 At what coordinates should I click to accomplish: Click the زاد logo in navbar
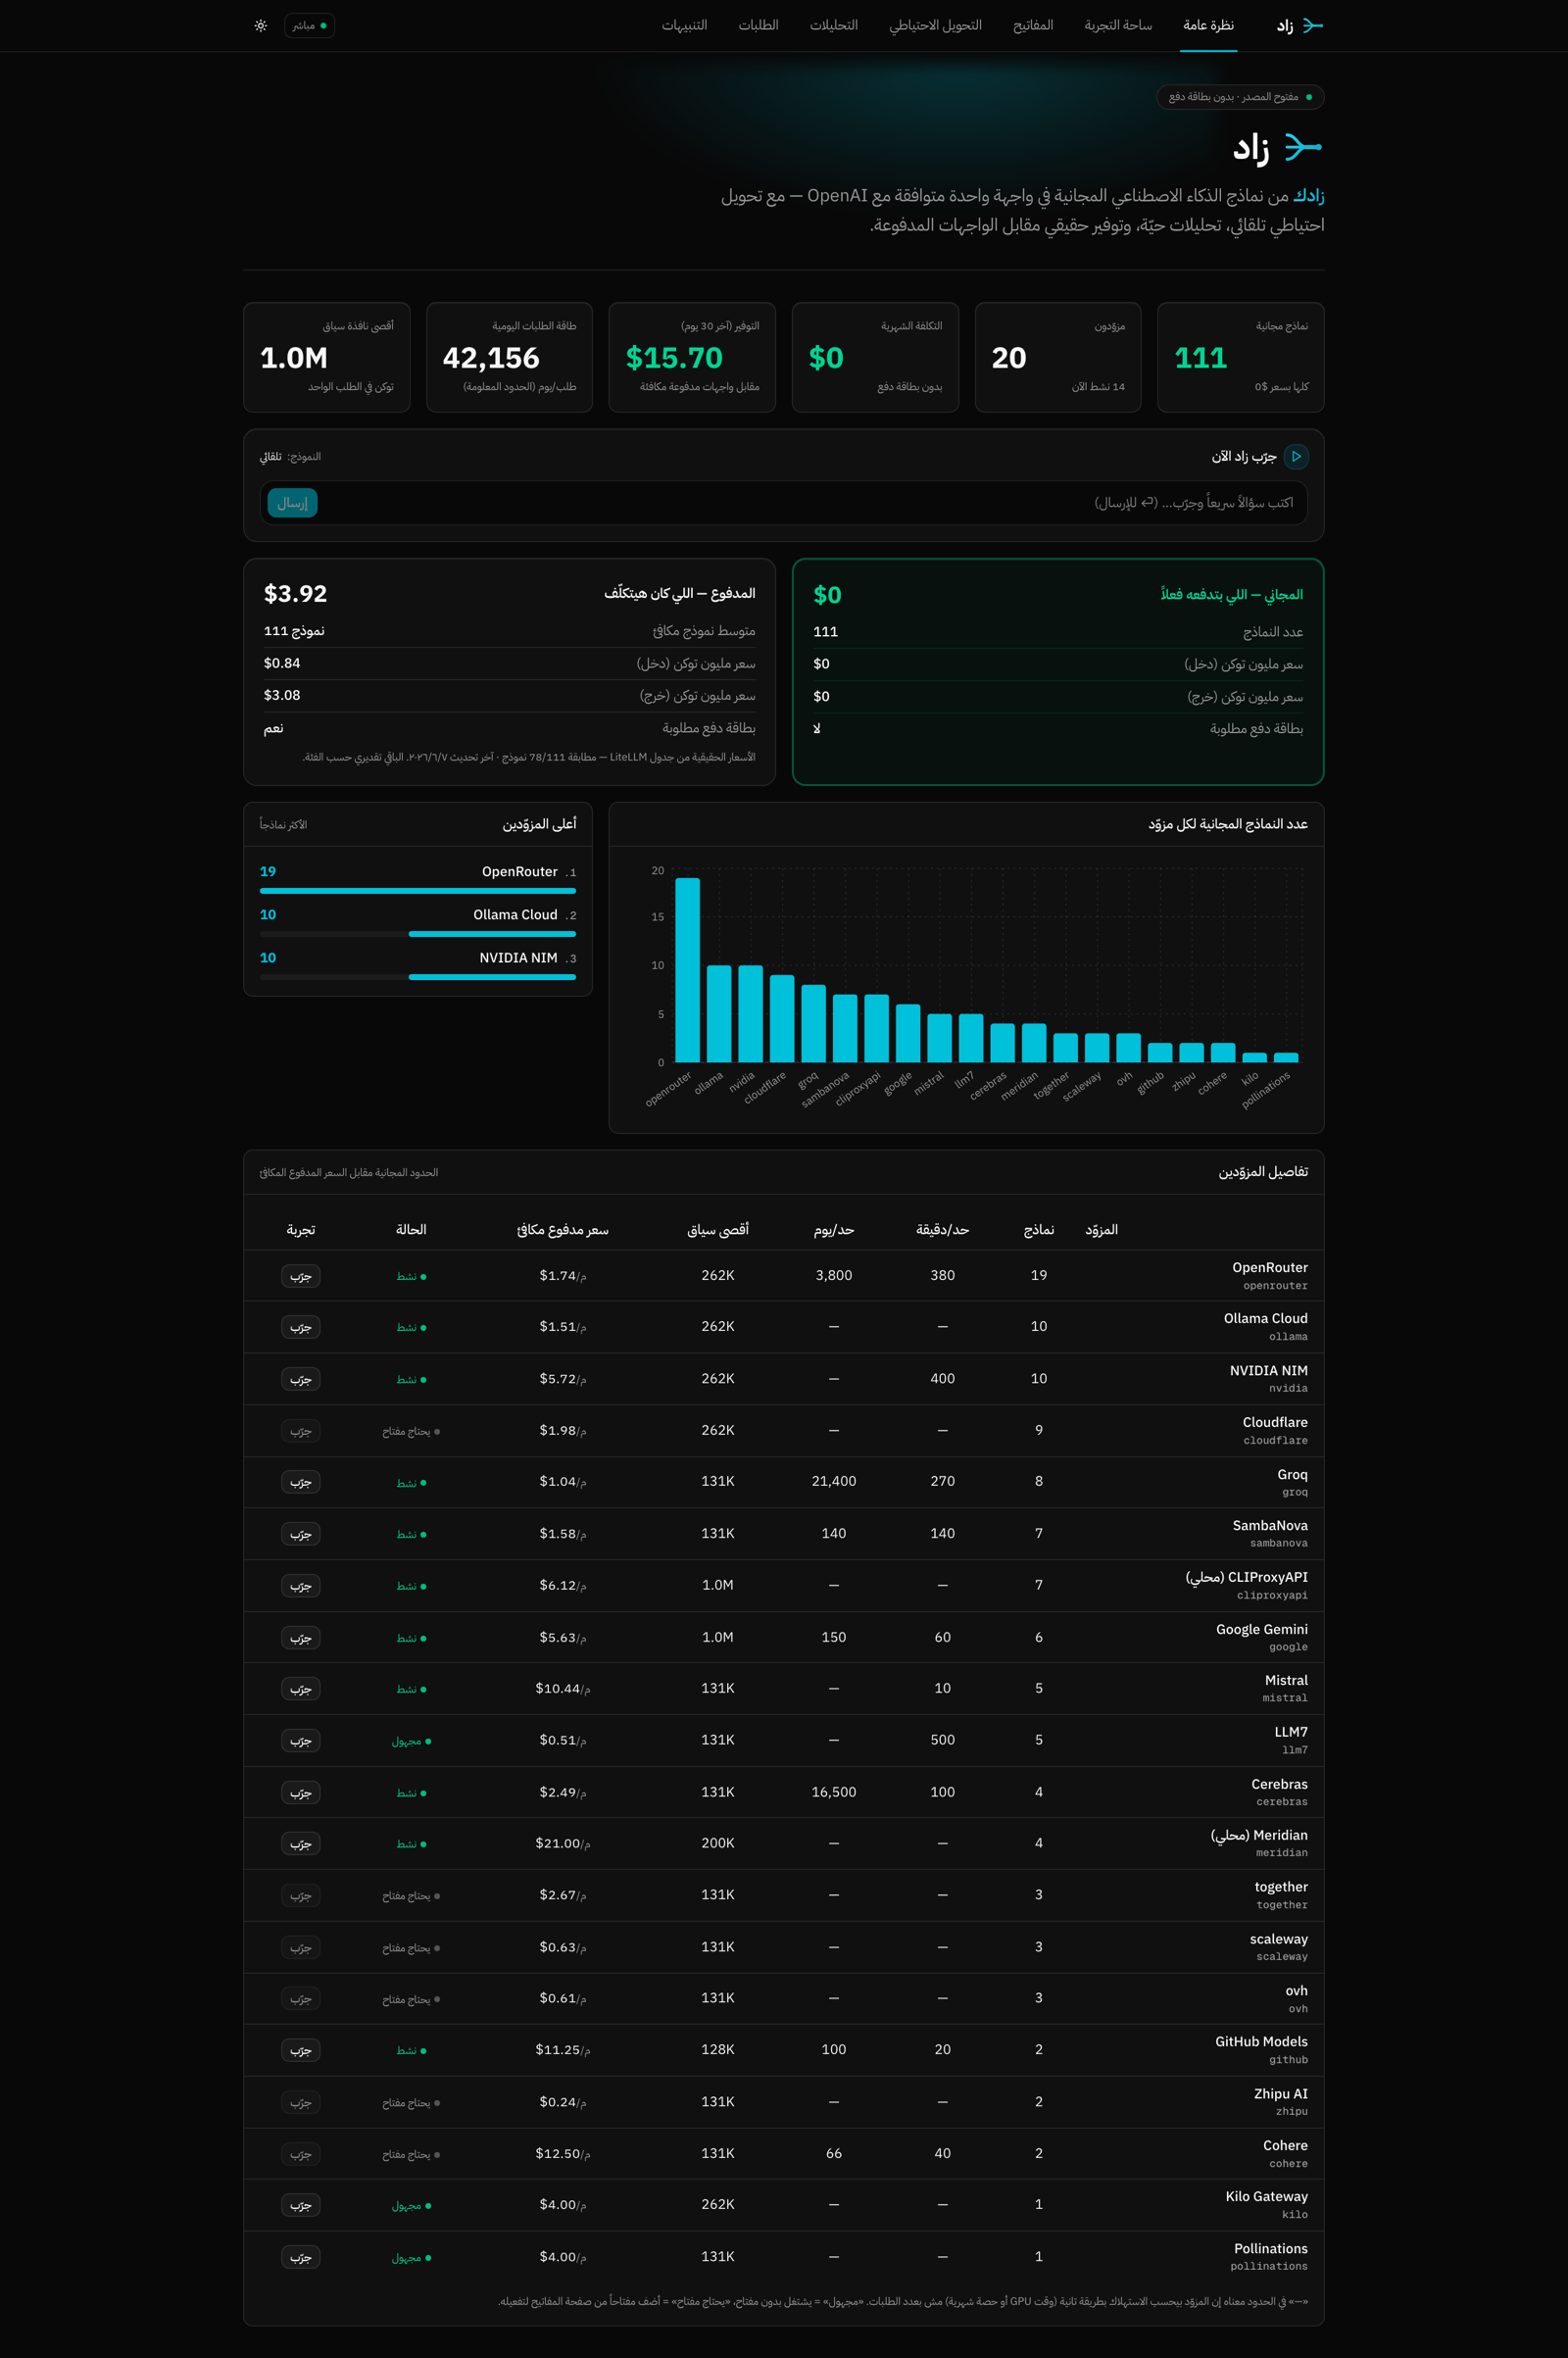point(1299,26)
